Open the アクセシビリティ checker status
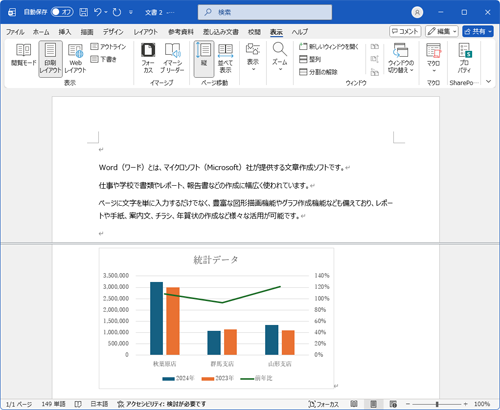The width and height of the screenshot is (500, 410). (161, 404)
